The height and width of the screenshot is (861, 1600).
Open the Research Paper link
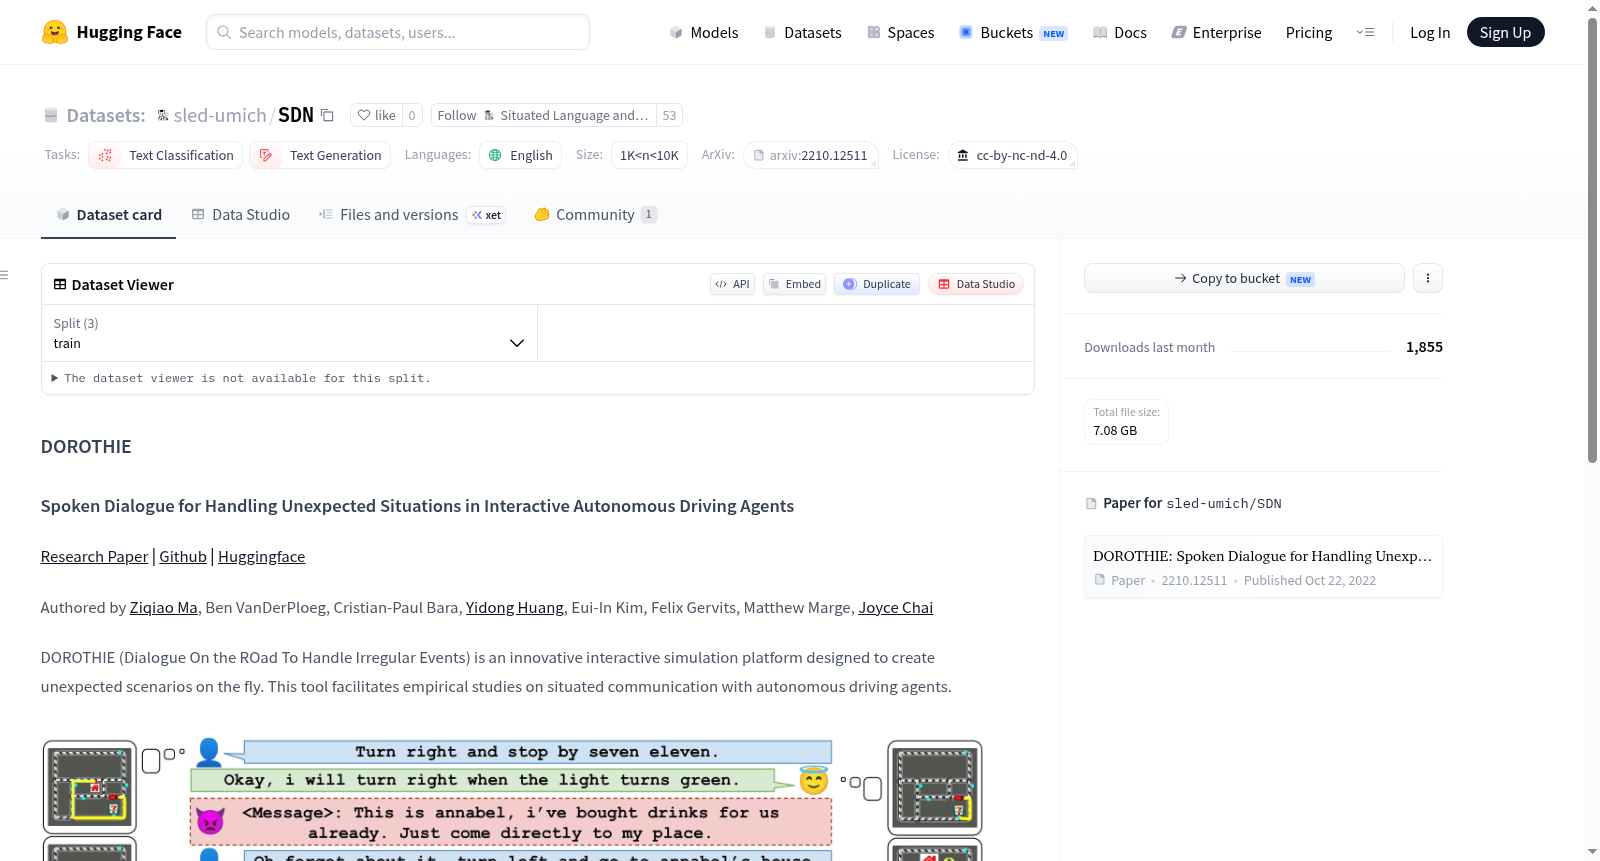[x=94, y=557]
